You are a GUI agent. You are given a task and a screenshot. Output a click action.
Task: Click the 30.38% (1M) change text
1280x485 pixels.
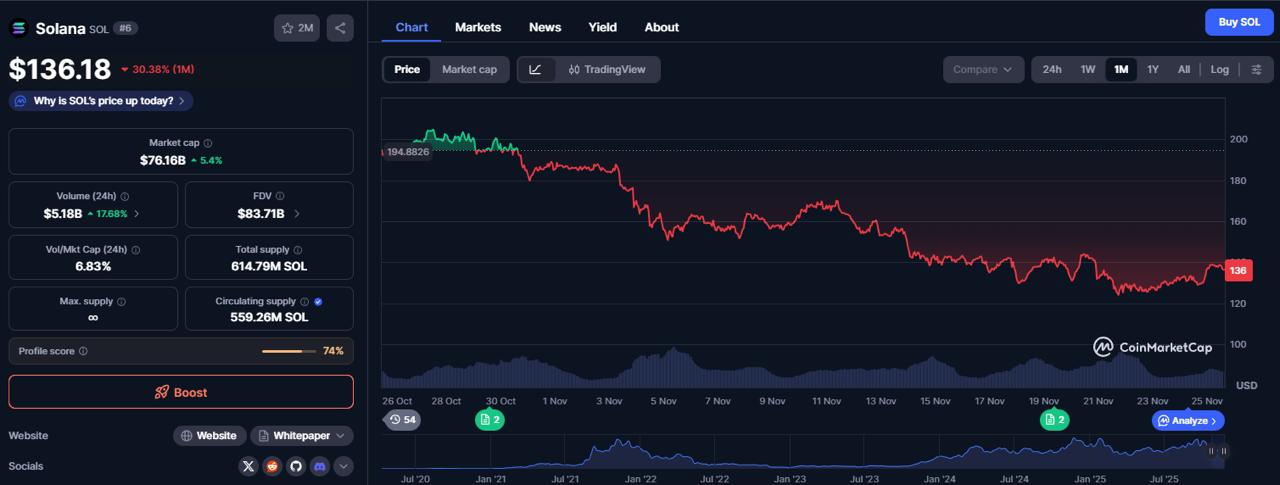pos(157,70)
